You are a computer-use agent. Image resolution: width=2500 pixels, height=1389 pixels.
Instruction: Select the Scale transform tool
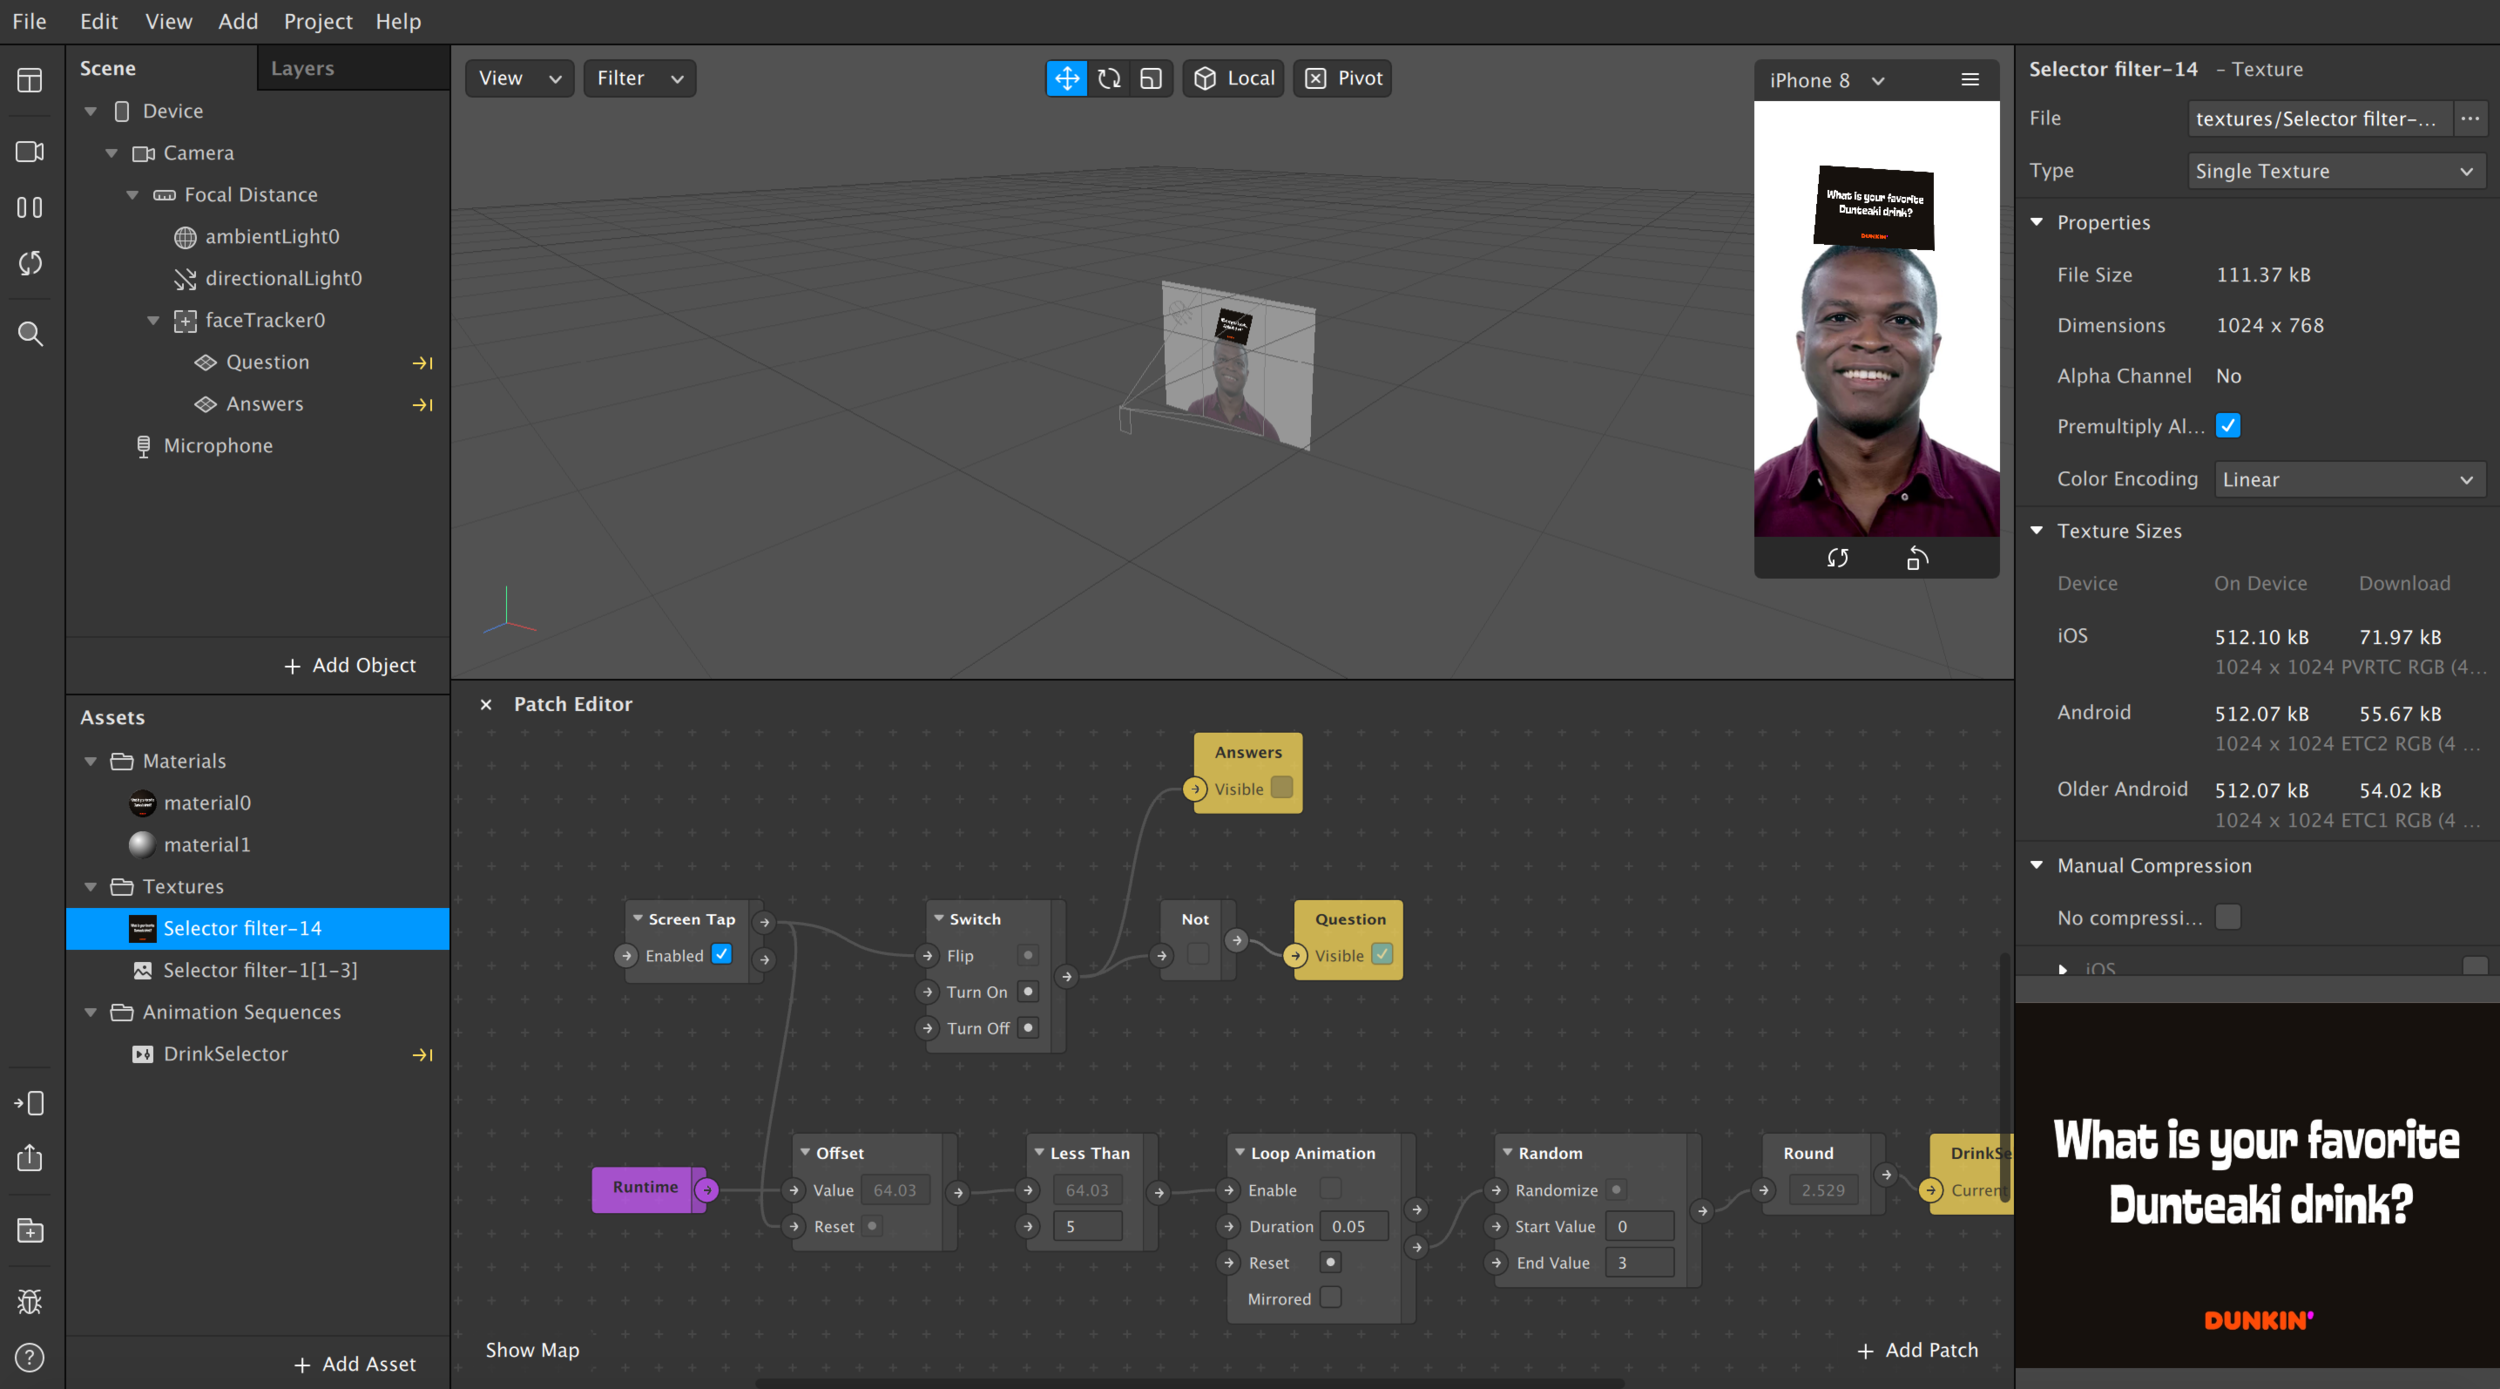click(x=1151, y=78)
